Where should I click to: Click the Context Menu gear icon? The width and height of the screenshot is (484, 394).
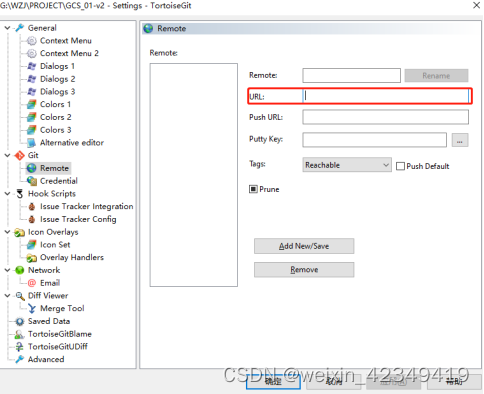point(32,41)
